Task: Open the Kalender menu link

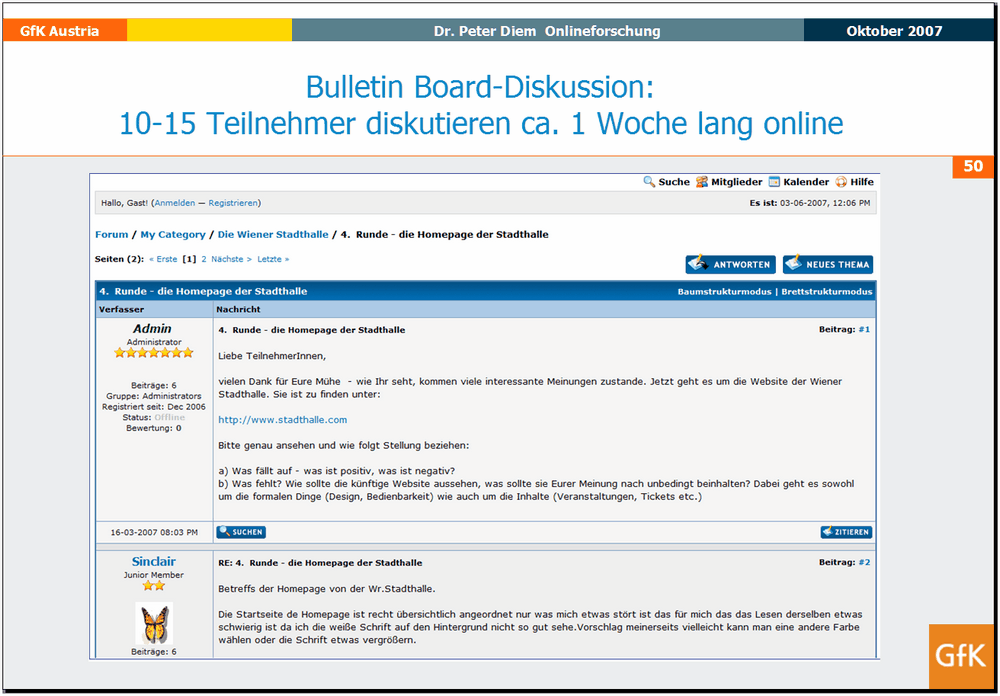Action: pyautogui.click(x=806, y=182)
